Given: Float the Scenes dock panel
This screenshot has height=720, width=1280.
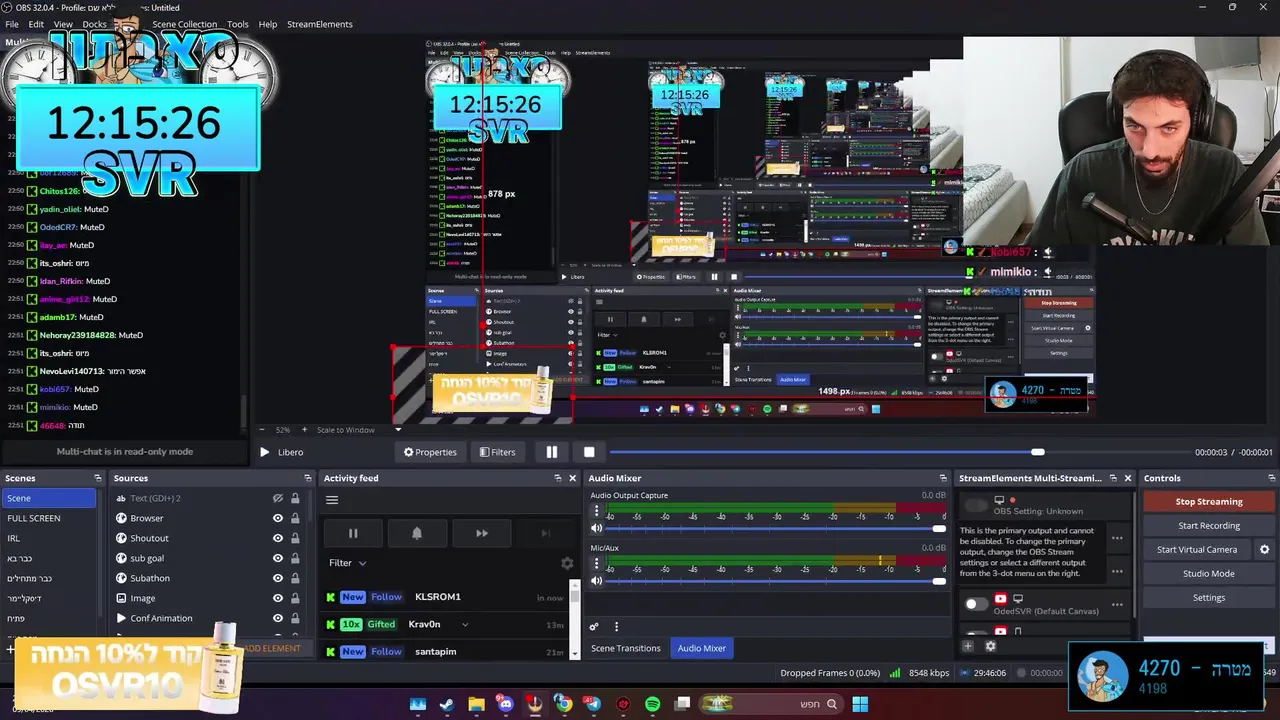Looking at the screenshot, I should click(x=97, y=478).
